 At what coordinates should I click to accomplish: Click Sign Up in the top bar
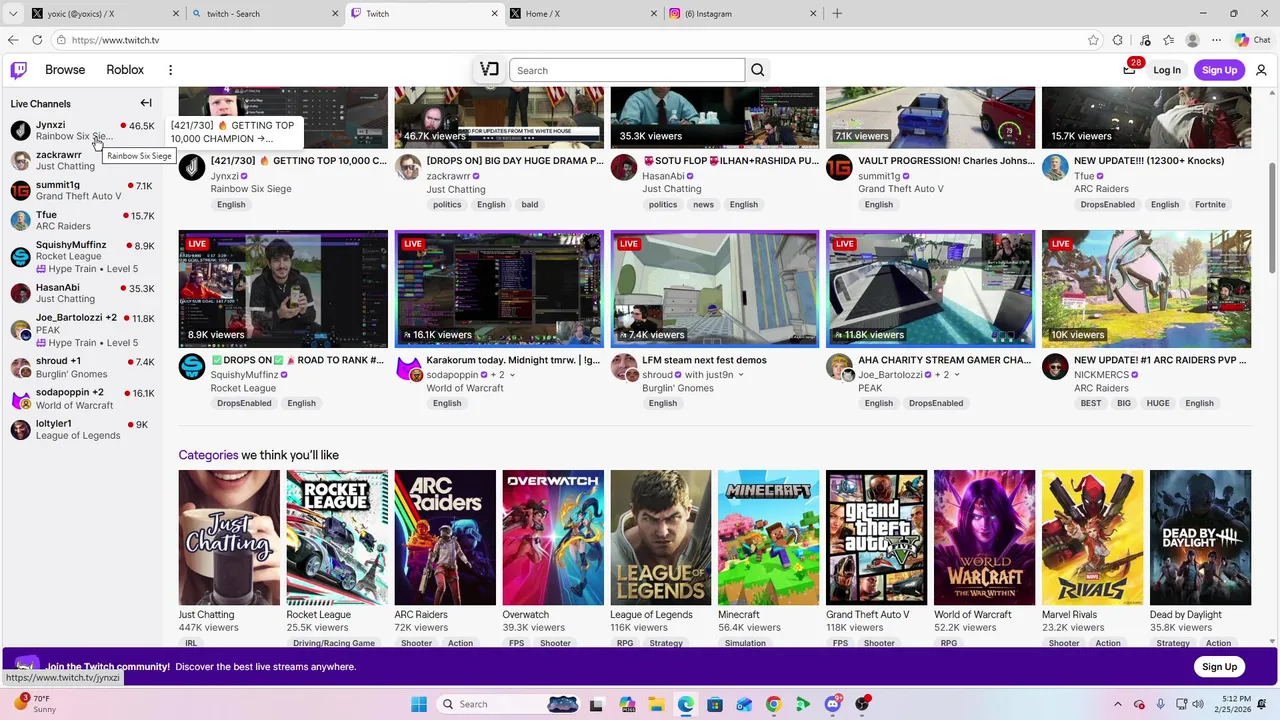pyautogui.click(x=1219, y=70)
